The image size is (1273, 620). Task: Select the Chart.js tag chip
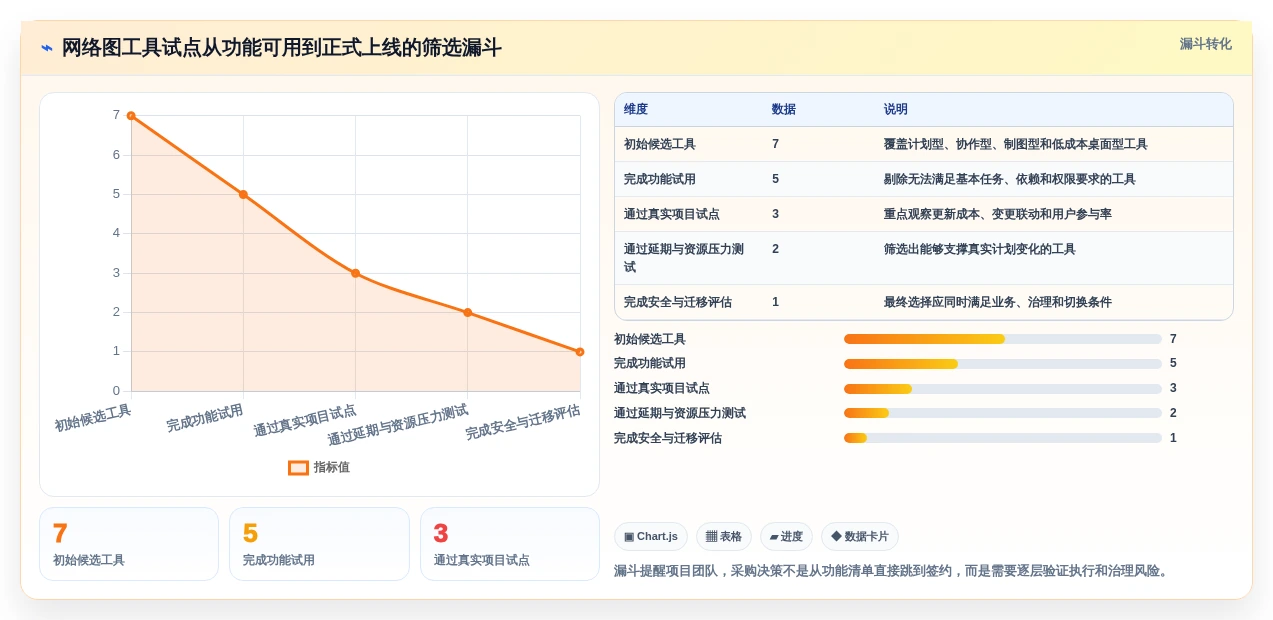[651, 536]
